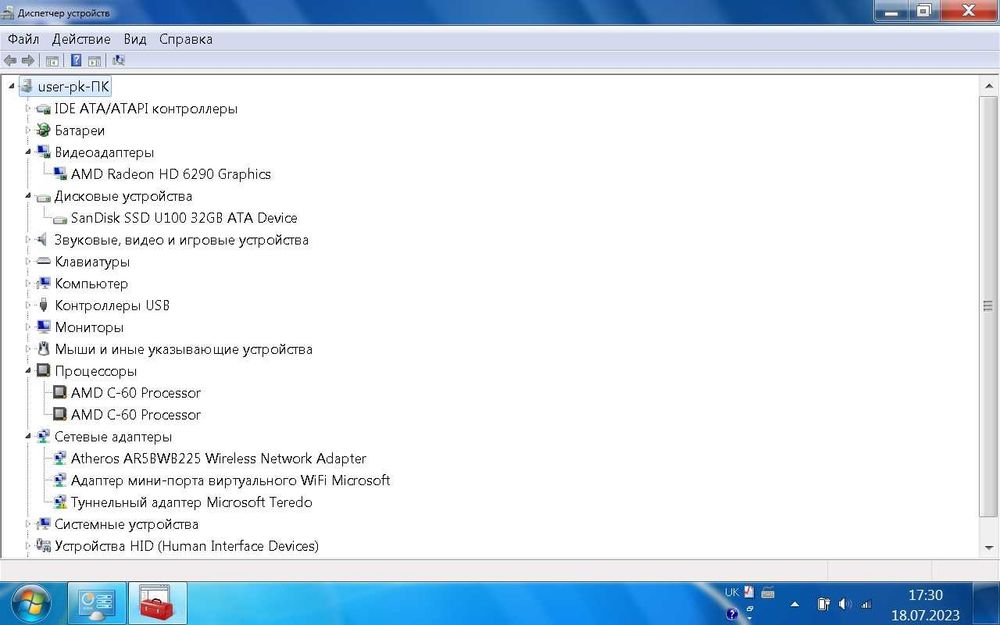Click the USB plug icon of Контроллеры USB

[x=43, y=305]
